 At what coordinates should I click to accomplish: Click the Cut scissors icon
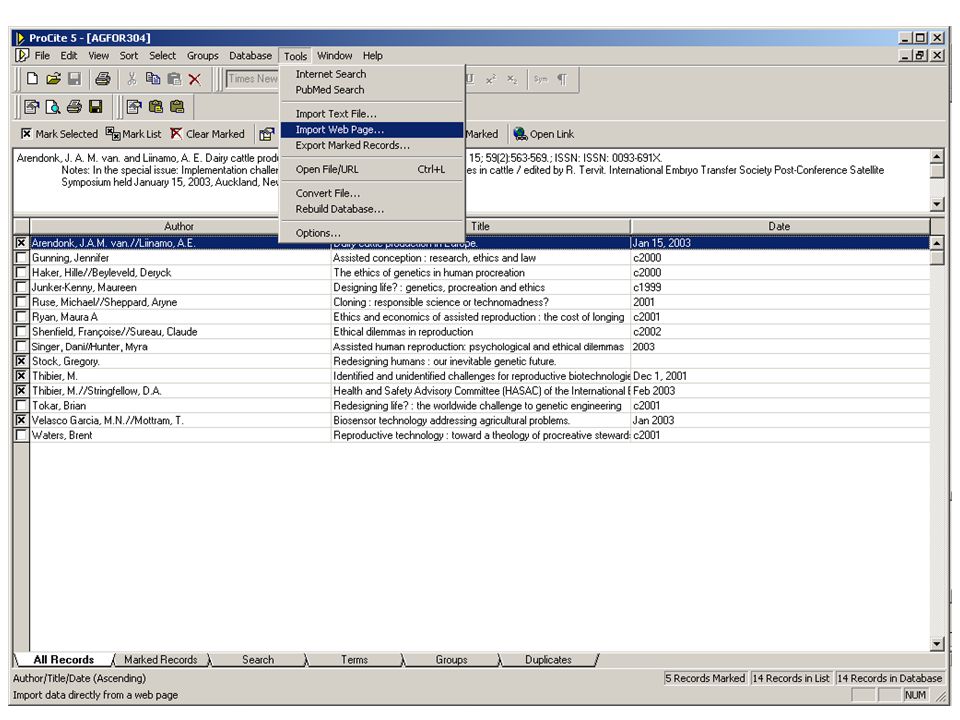click(x=132, y=79)
